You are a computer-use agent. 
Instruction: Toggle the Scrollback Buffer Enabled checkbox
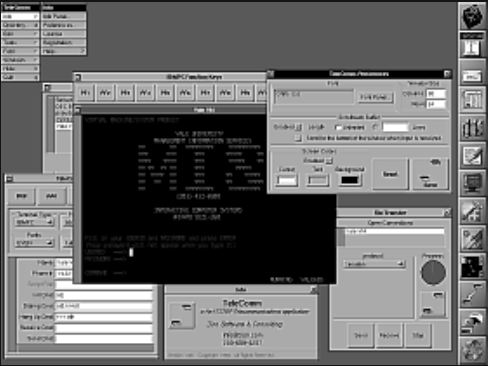click(299, 127)
